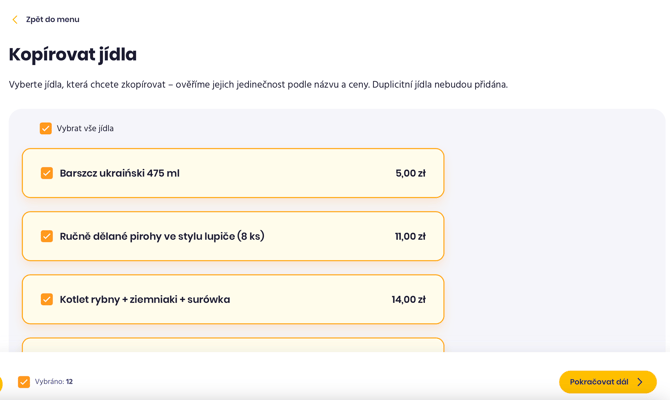Image resolution: width=670 pixels, height=400 pixels.
Task: Uncheck the Ručně dělané pirohy checkbox
Action: click(47, 236)
